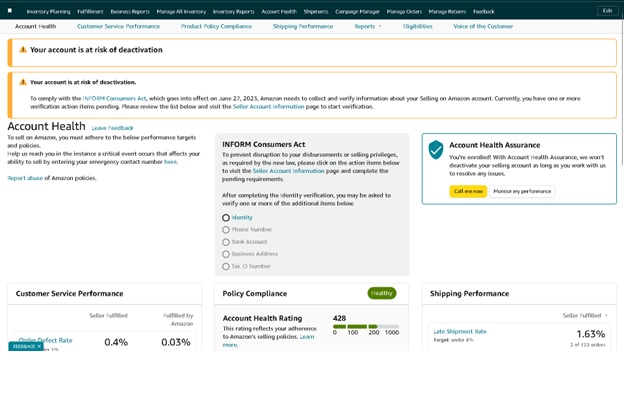Open Seller Account Information link in INFORM panel

(289, 171)
